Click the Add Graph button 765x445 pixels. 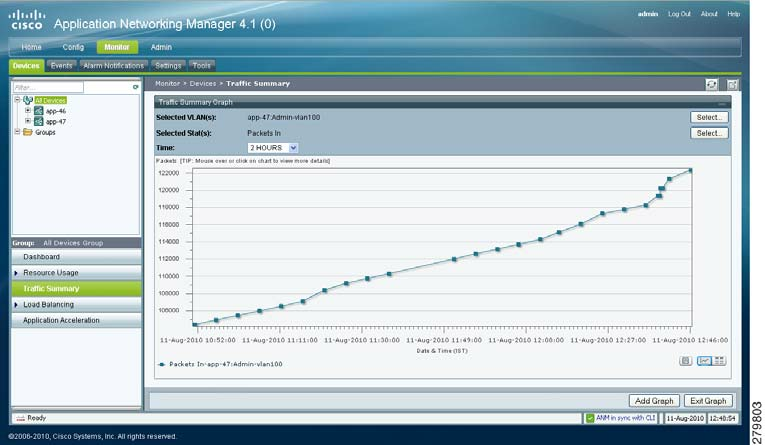click(x=655, y=400)
